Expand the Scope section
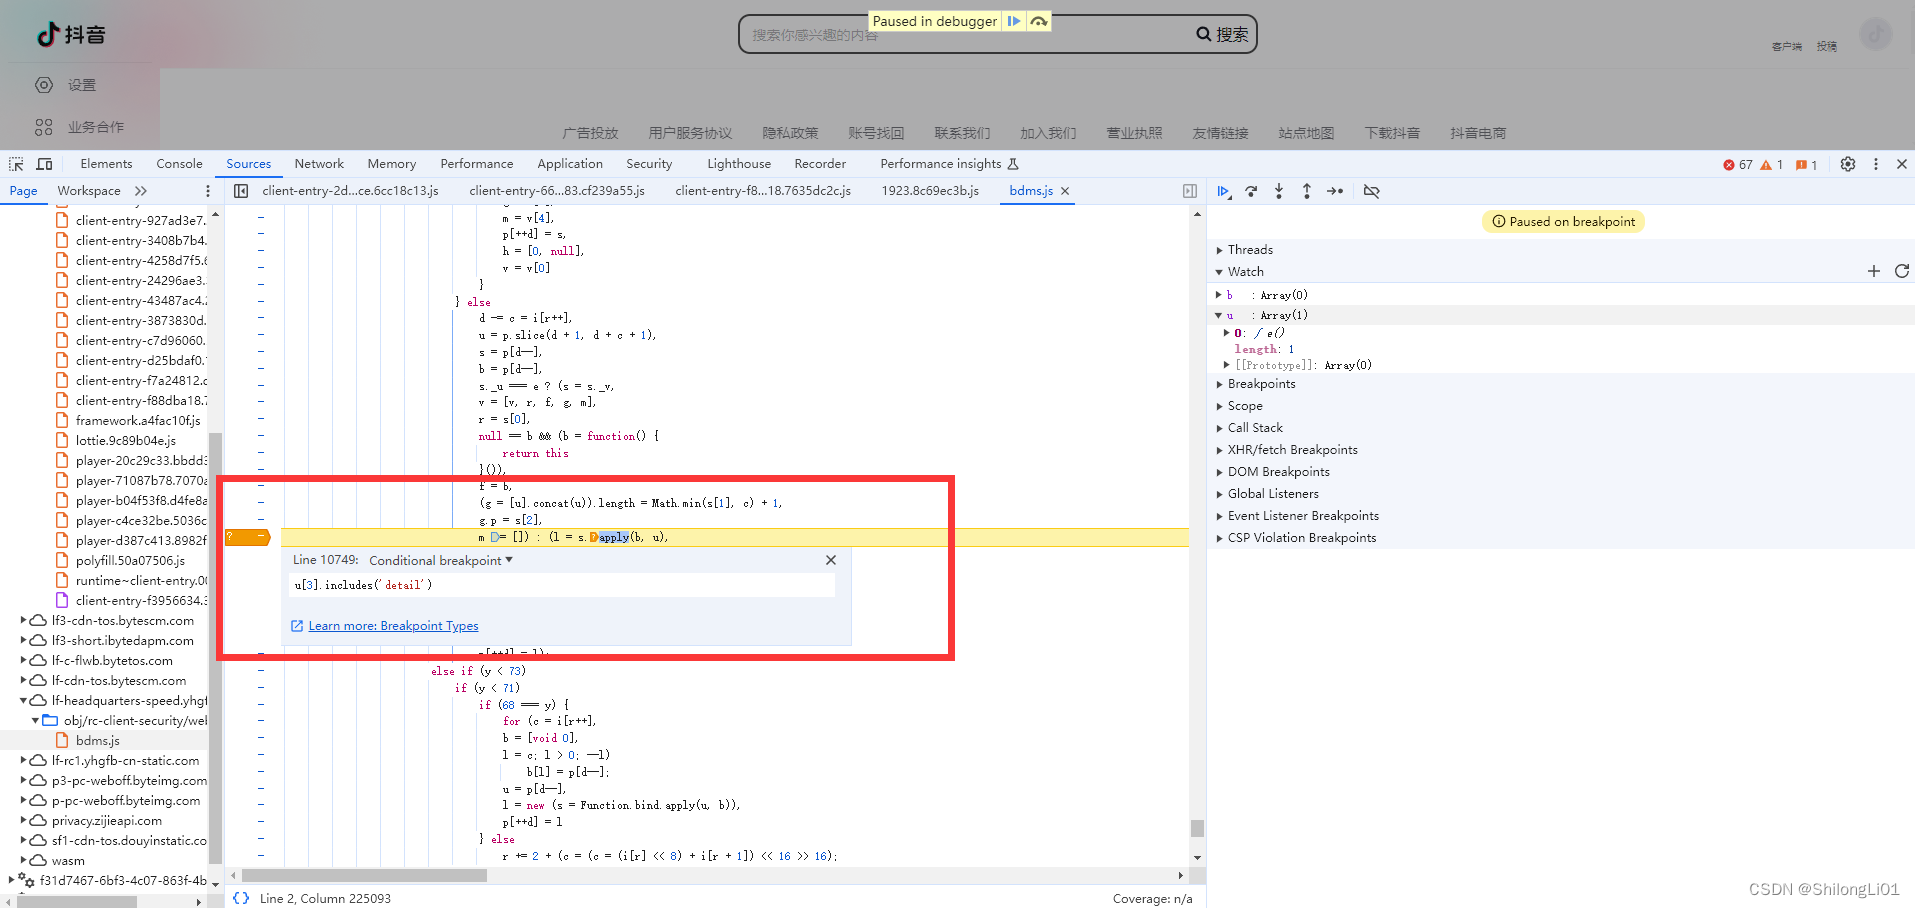This screenshot has width=1915, height=908. coord(1244,406)
